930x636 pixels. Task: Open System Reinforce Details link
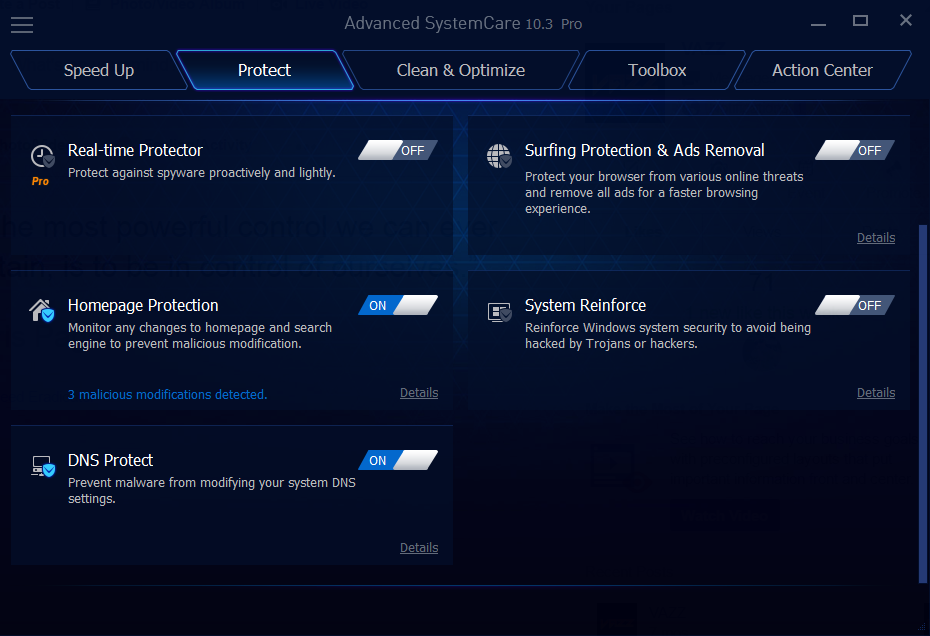click(876, 393)
